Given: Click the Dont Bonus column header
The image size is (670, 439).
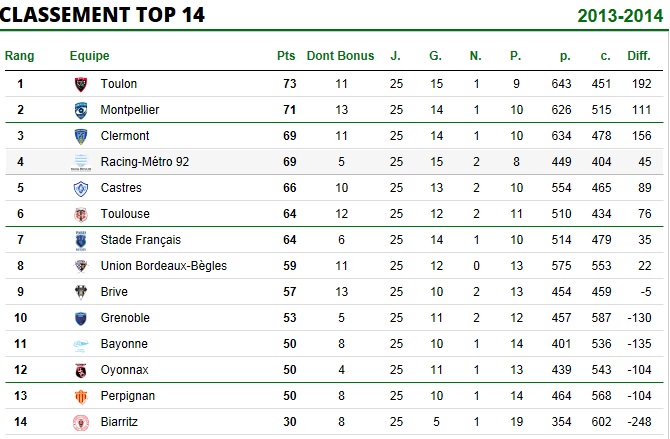Looking at the screenshot, I should (341, 56).
